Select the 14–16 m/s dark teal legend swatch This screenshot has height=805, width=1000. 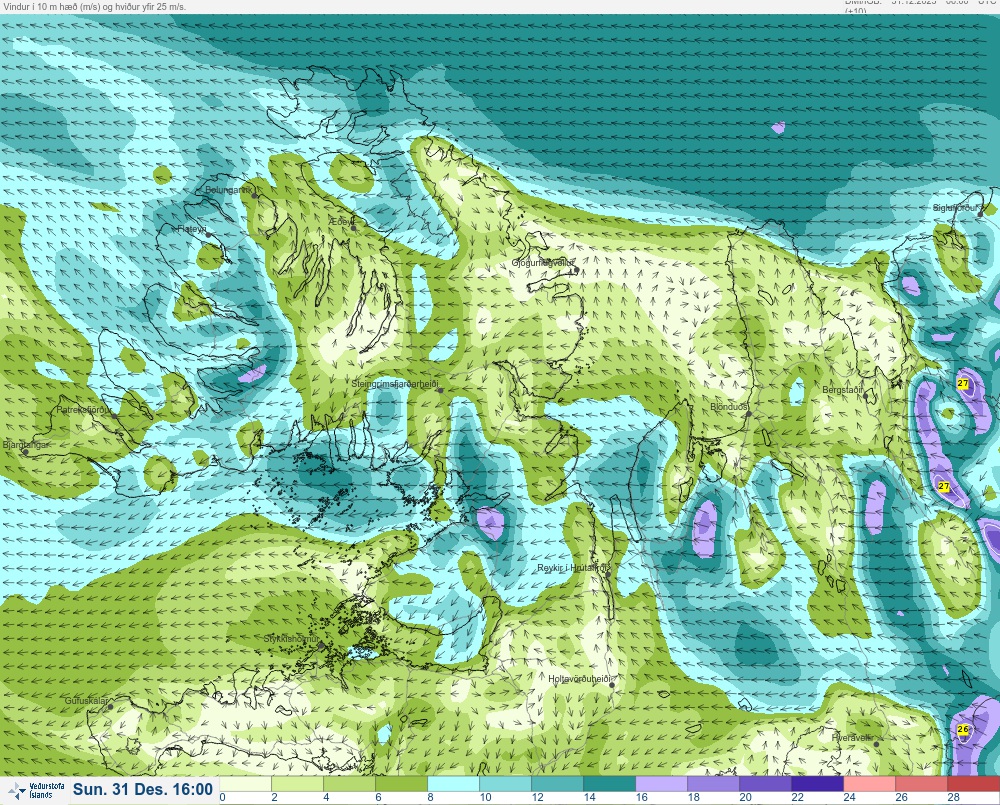pos(610,783)
